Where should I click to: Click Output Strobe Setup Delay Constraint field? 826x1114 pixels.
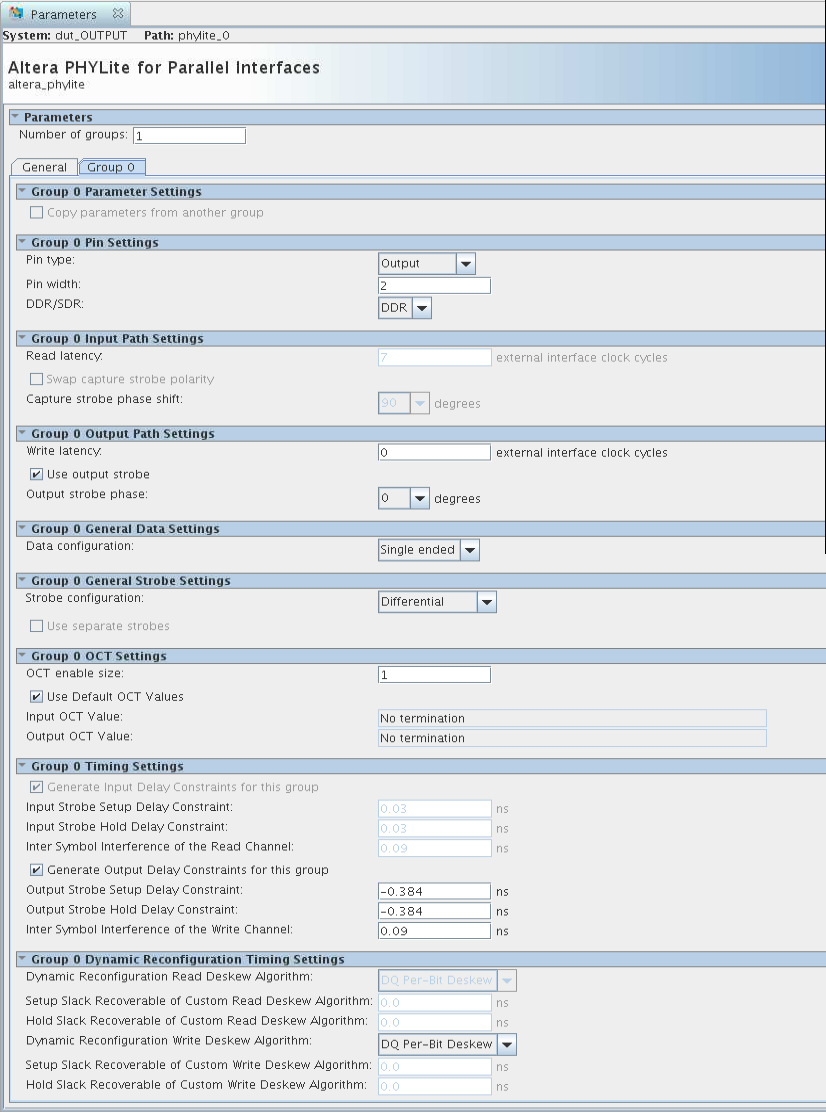434,891
